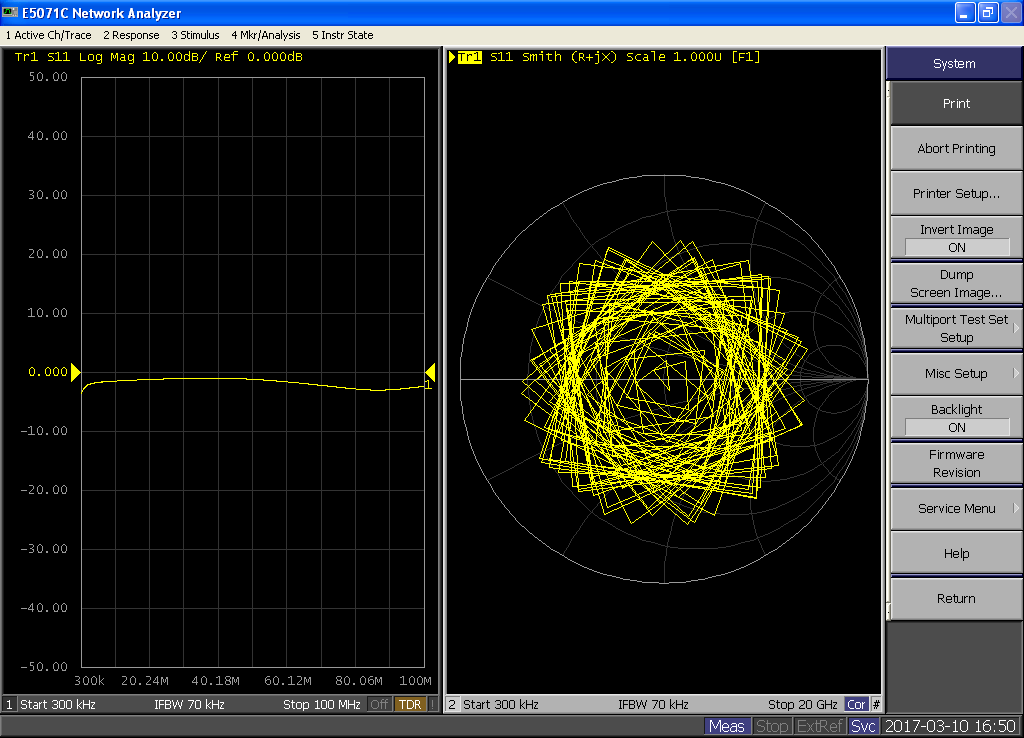The height and width of the screenshot is (738, 1024).
Task: Expand Multiport Test Set Setup submenu
Action: coord(956,328)
